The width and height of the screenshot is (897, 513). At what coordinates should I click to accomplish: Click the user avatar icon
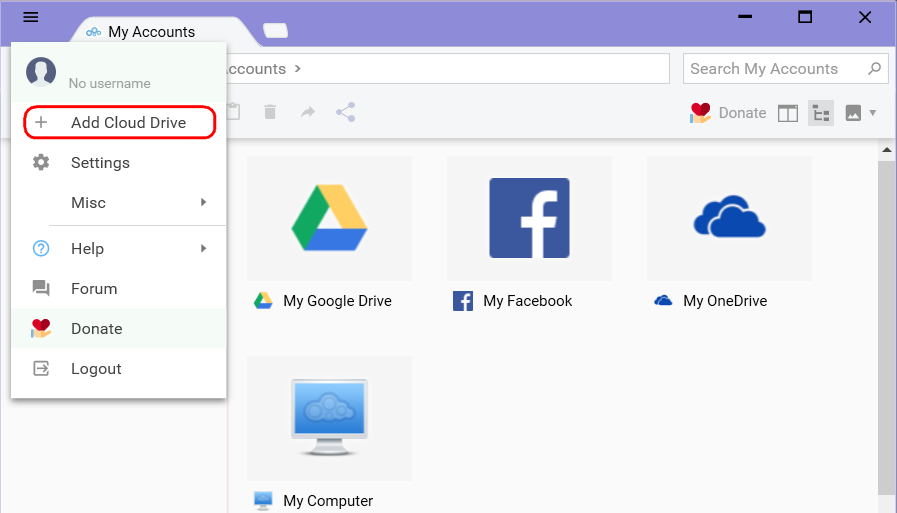point(41,71)
